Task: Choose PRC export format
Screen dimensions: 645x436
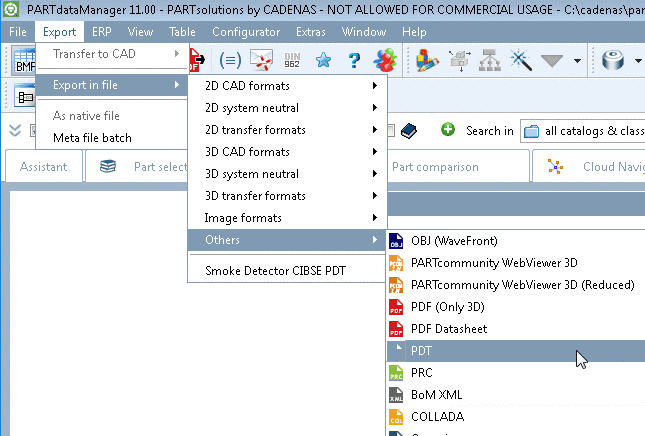Action: pos(515,373)
